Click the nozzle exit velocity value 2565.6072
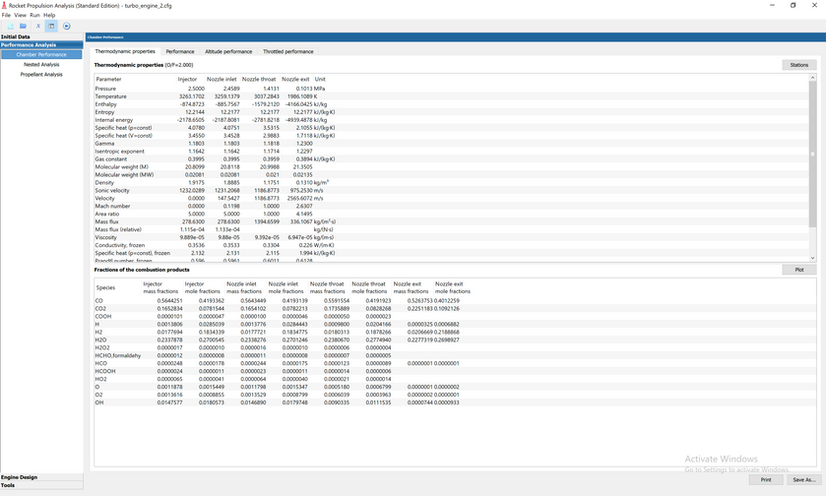This screenshot has width=826, height=496. tap(300, 198)
